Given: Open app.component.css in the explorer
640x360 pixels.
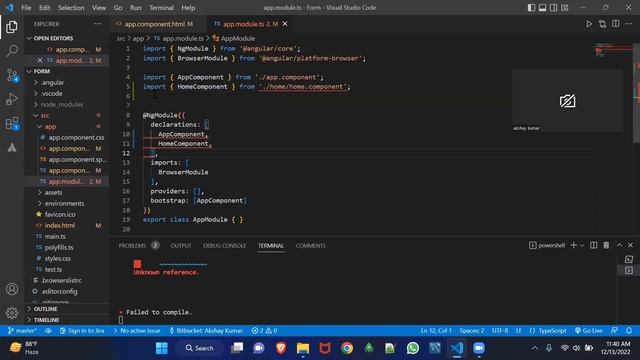Looking at the screenshot, I should (x=76, y=138).
